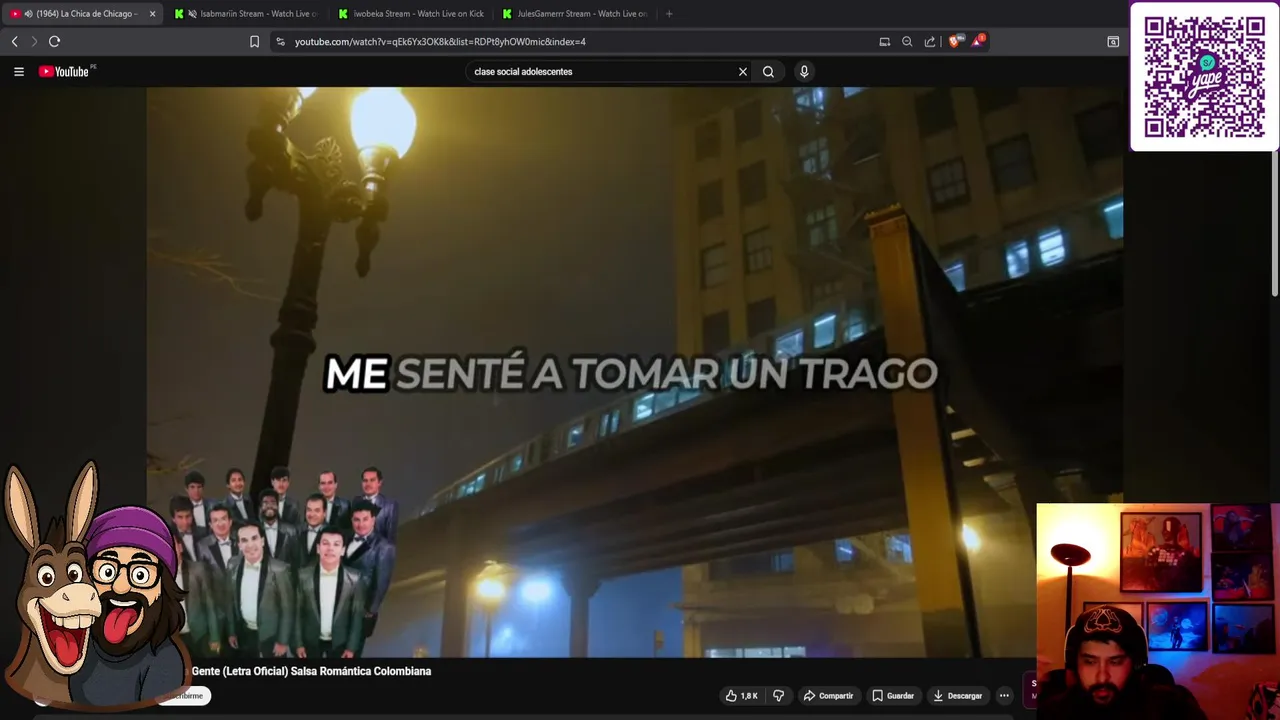Click the Compartir share button
Image resolution: width=1280 pixels, height=720 pixels.
(828, 695)
